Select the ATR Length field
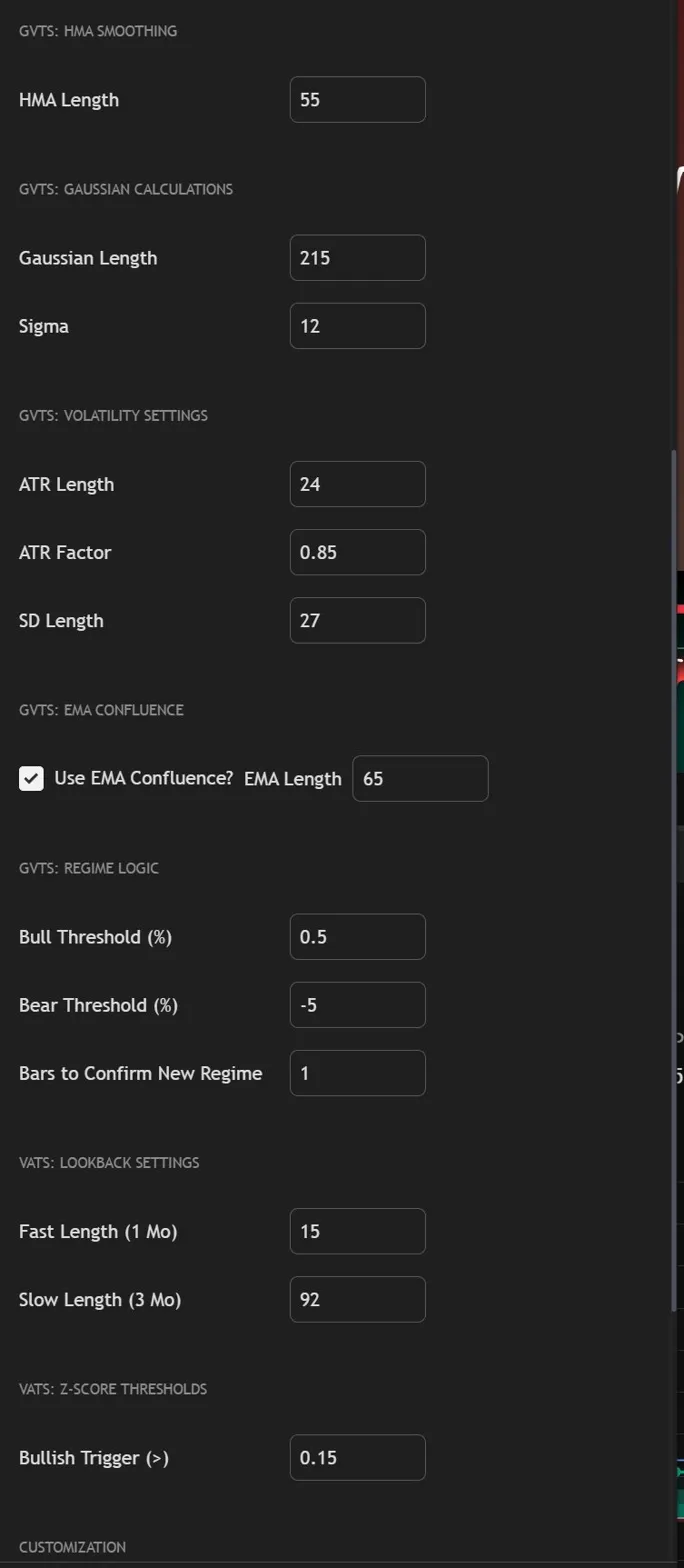 click(x=357, y=484)
